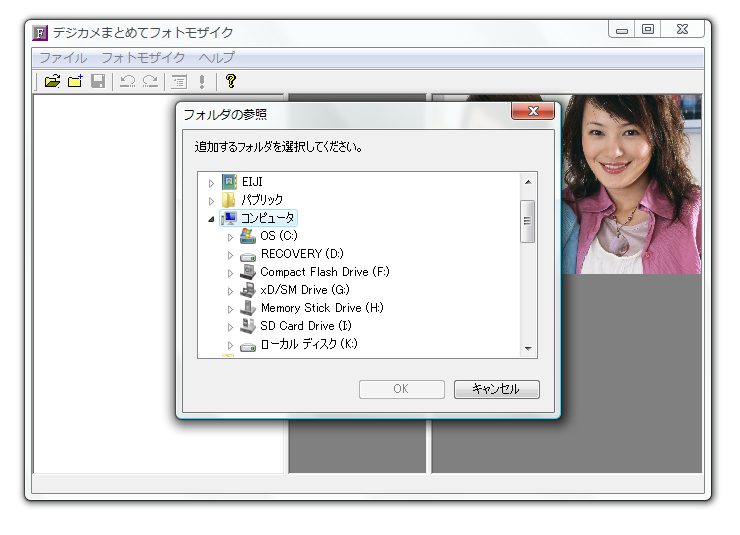This screenshot has height=535, width=740.
Task: Select the SD Card Drive (I:) entry
Action: [305, 326]
